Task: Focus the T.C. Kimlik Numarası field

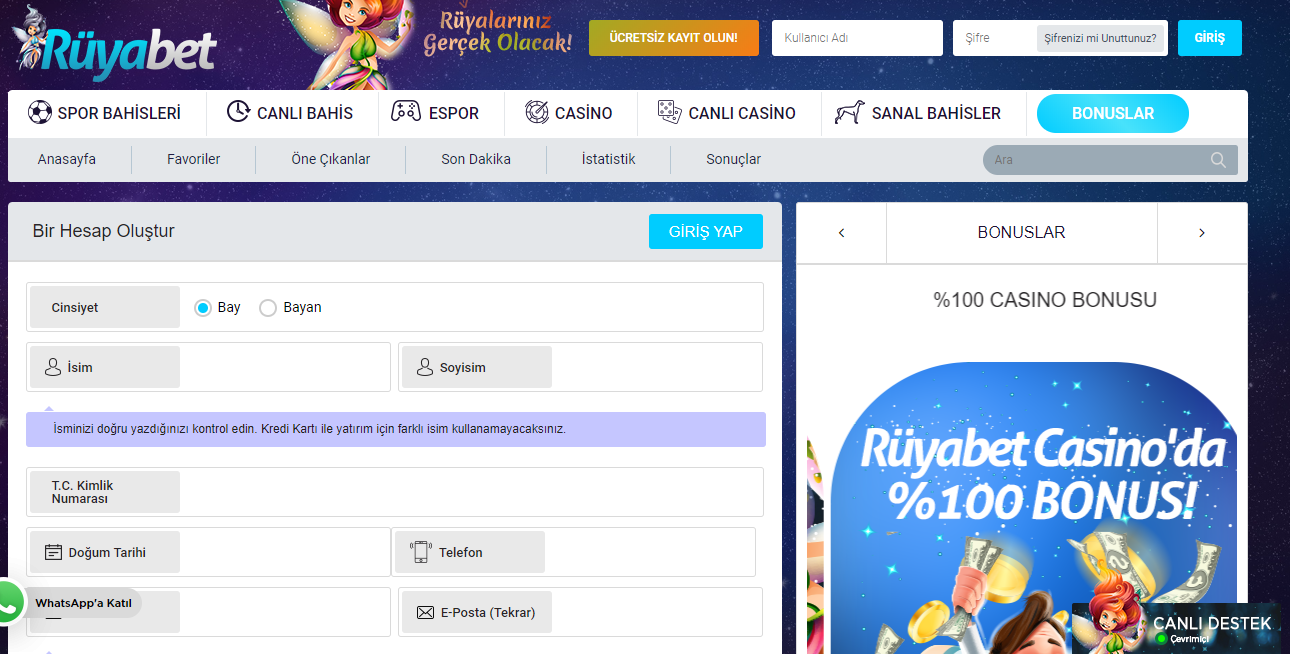Action: point(395,492)
